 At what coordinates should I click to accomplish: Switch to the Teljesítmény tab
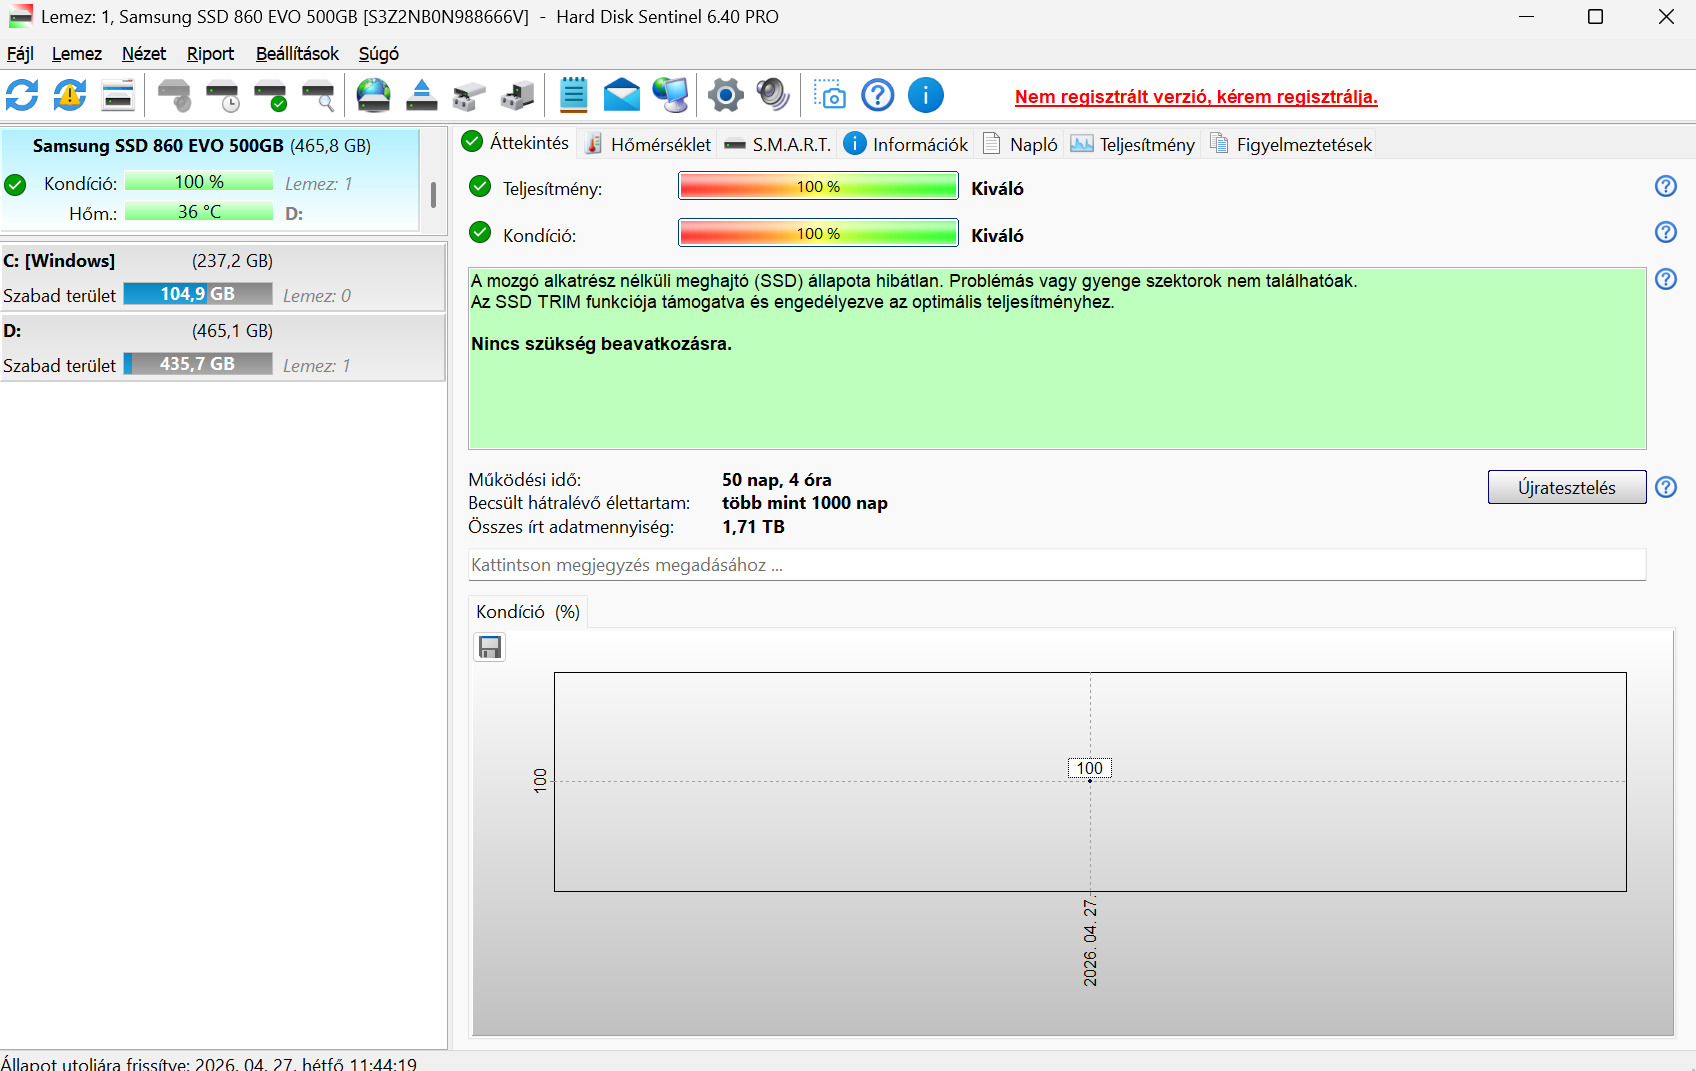(x=1133, y=145)
